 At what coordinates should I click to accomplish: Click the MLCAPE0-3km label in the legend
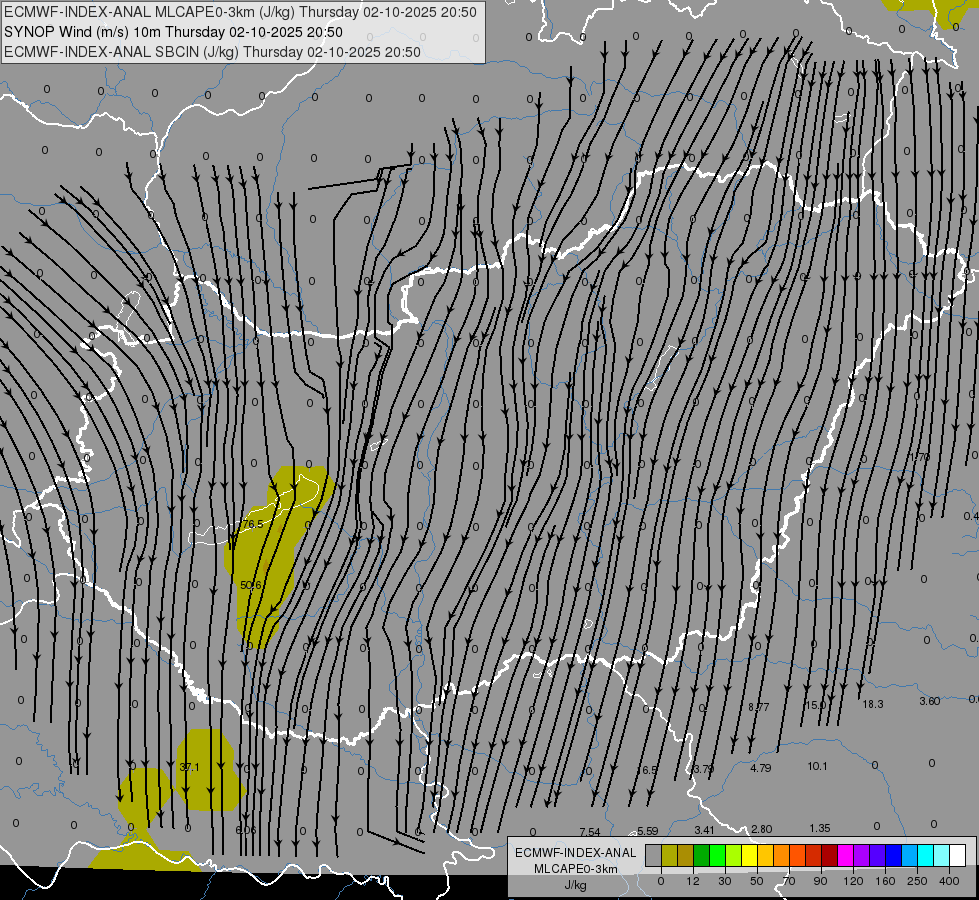pos(575,869)
